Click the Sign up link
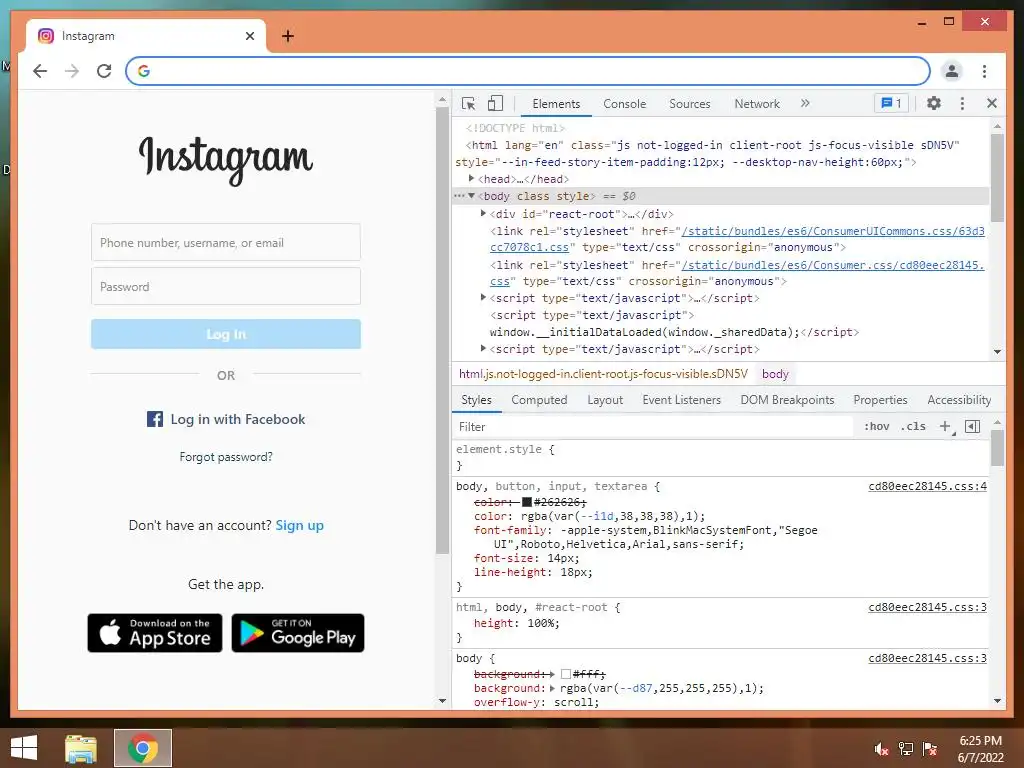The height and width of the screenshot is (768, 1024). 300,525
